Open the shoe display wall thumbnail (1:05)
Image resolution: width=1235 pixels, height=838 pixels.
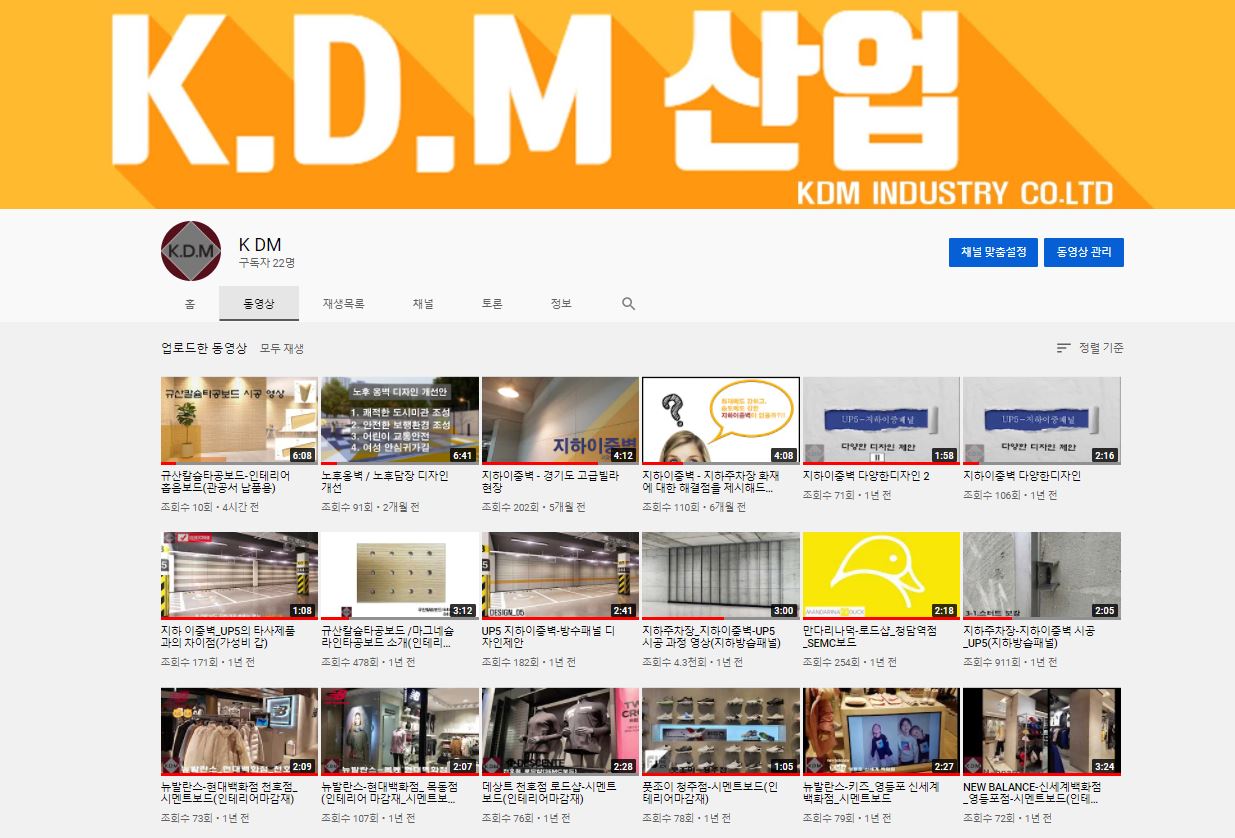721,732
